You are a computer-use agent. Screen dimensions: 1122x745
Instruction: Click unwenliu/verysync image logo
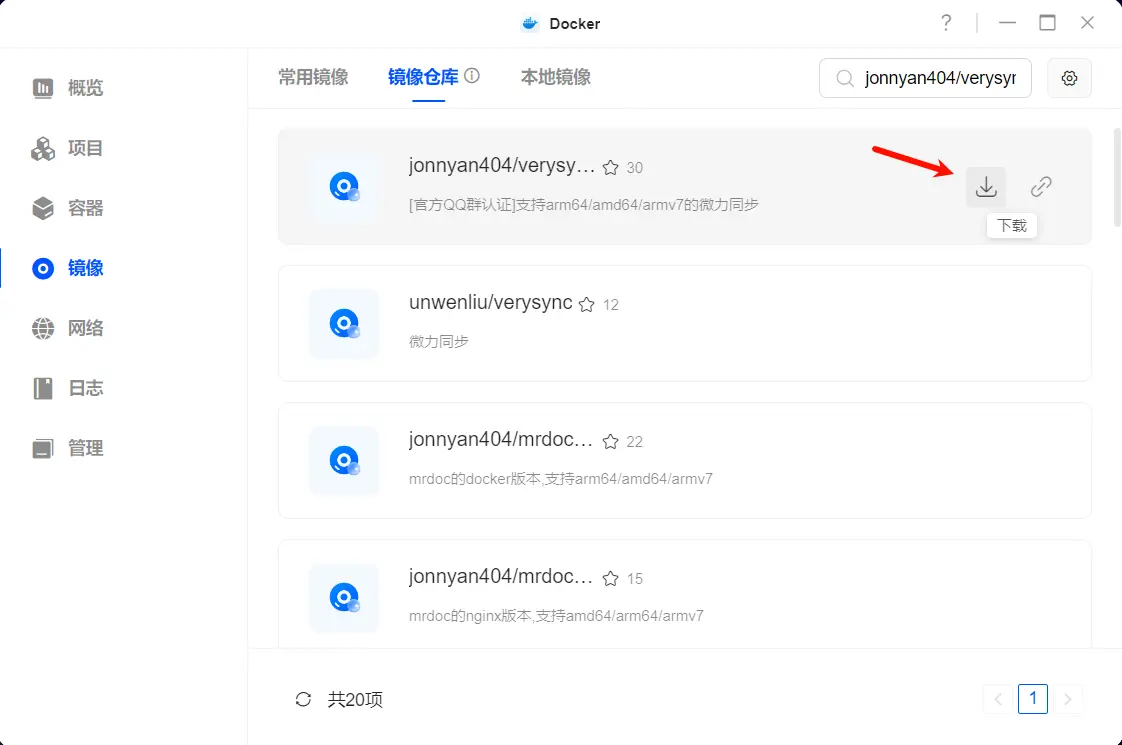click(344, 323)
